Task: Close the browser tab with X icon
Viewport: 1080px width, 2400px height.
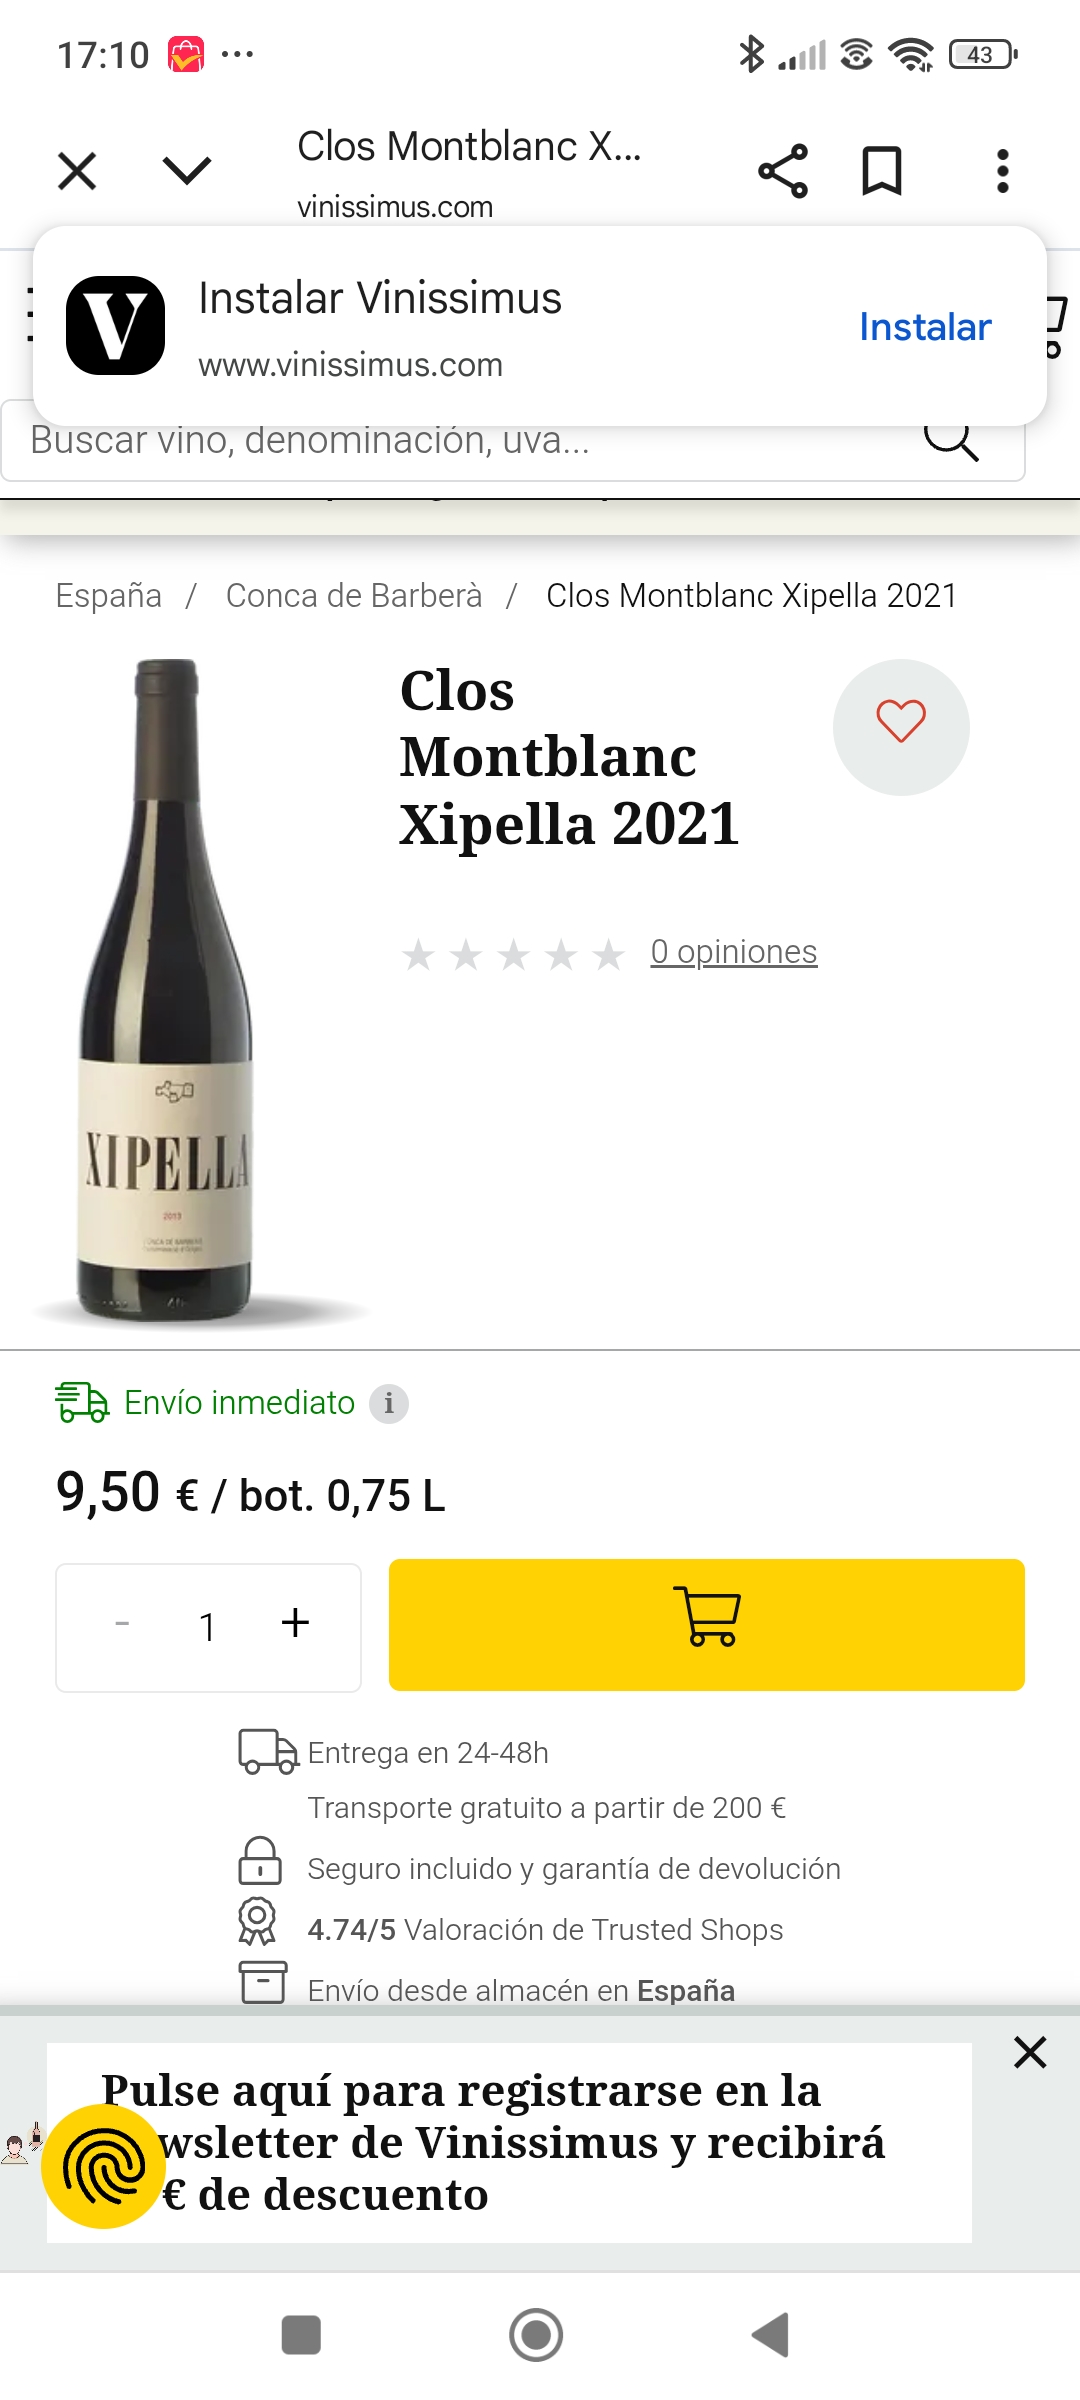Action: click(77, 171)
